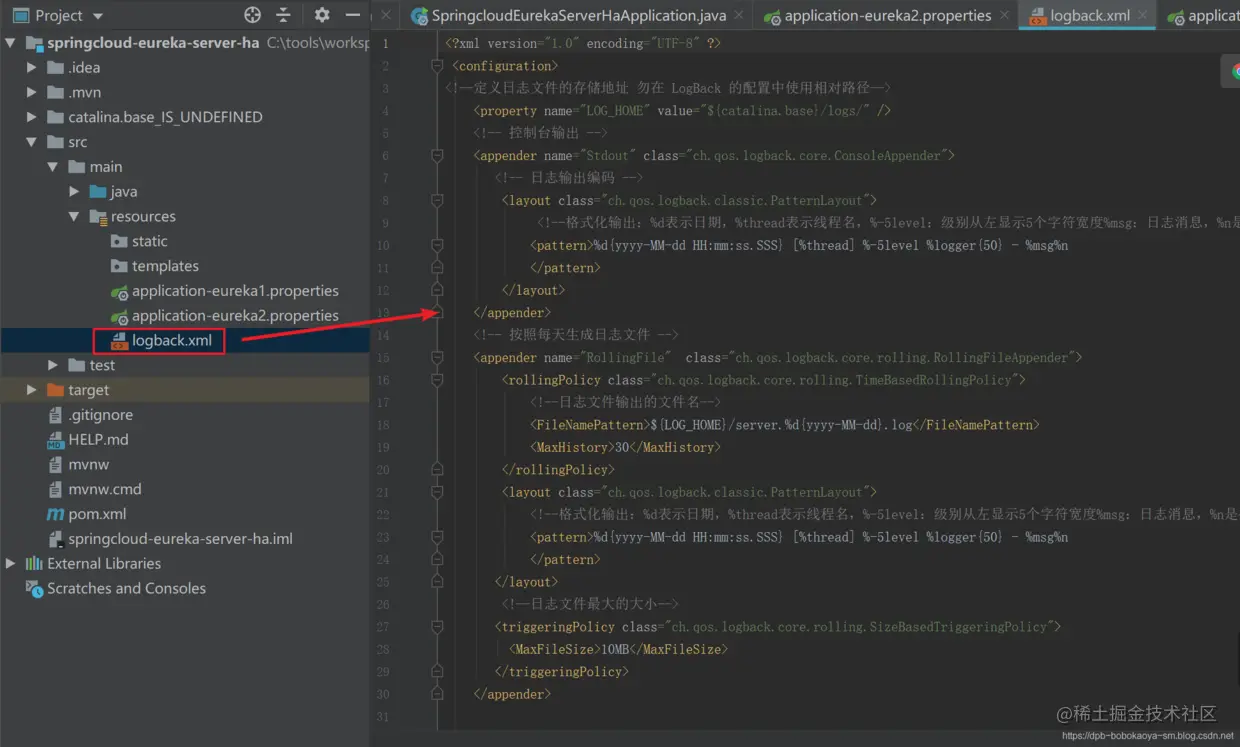
Task: Fold the rollingPolicy block at line 16
Action: 437,380
